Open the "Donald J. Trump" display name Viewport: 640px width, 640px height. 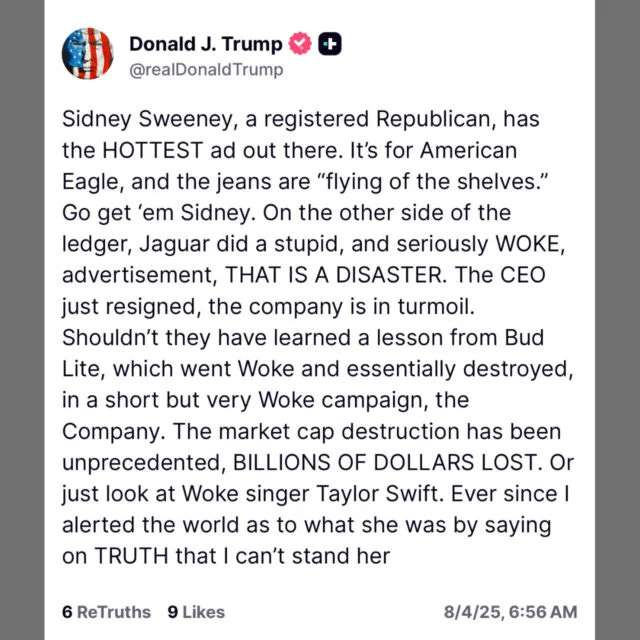(x=205, y=43)
